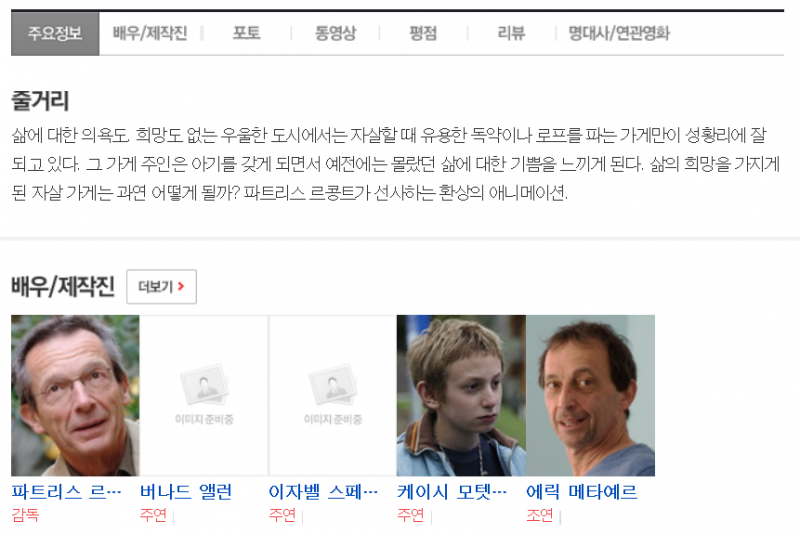
Task: Click the 이자벨 스페 placeholder image
Action: tap(333, 395)
